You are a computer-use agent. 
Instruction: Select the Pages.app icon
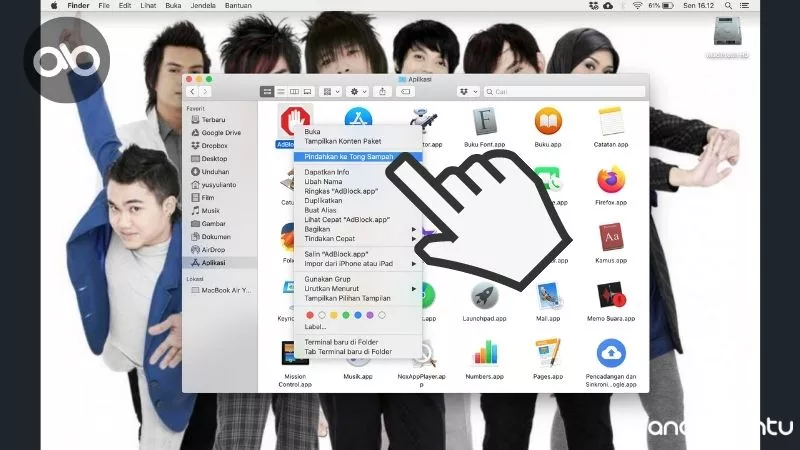(x=548, y=353)
